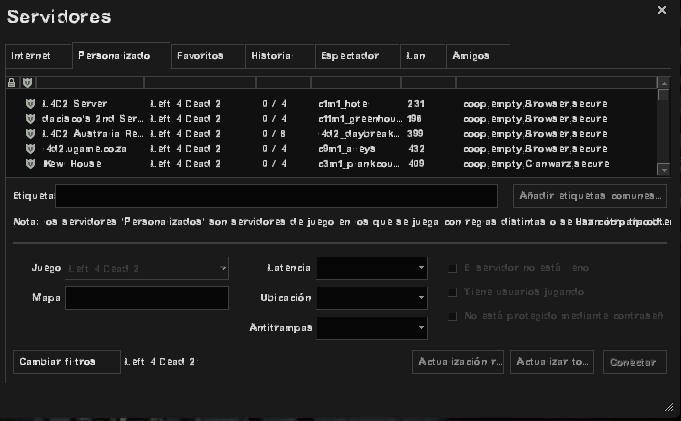Click the password lock column header icon
This screenshot has height=421, width=681.
pos(12,83)
